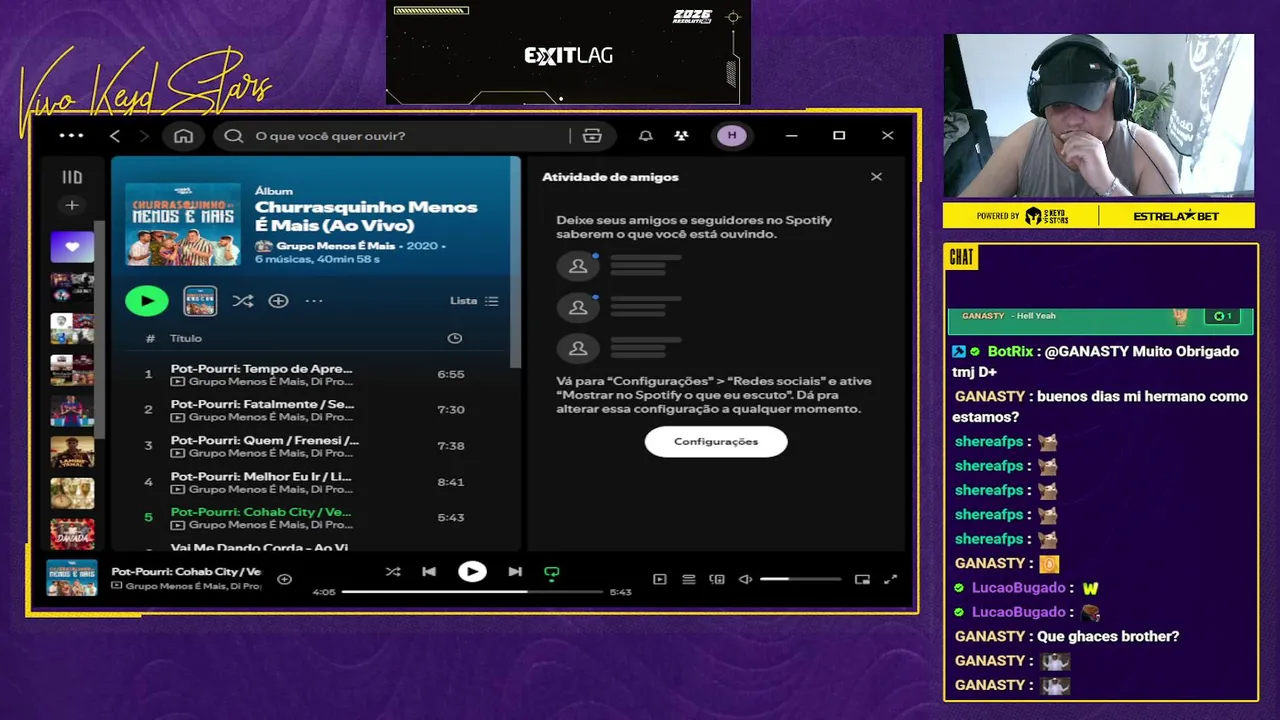Image resolution: width=1280 pixels, height=720 pixels.
Task: Open the Queue icon
Action: click(688, 579)
